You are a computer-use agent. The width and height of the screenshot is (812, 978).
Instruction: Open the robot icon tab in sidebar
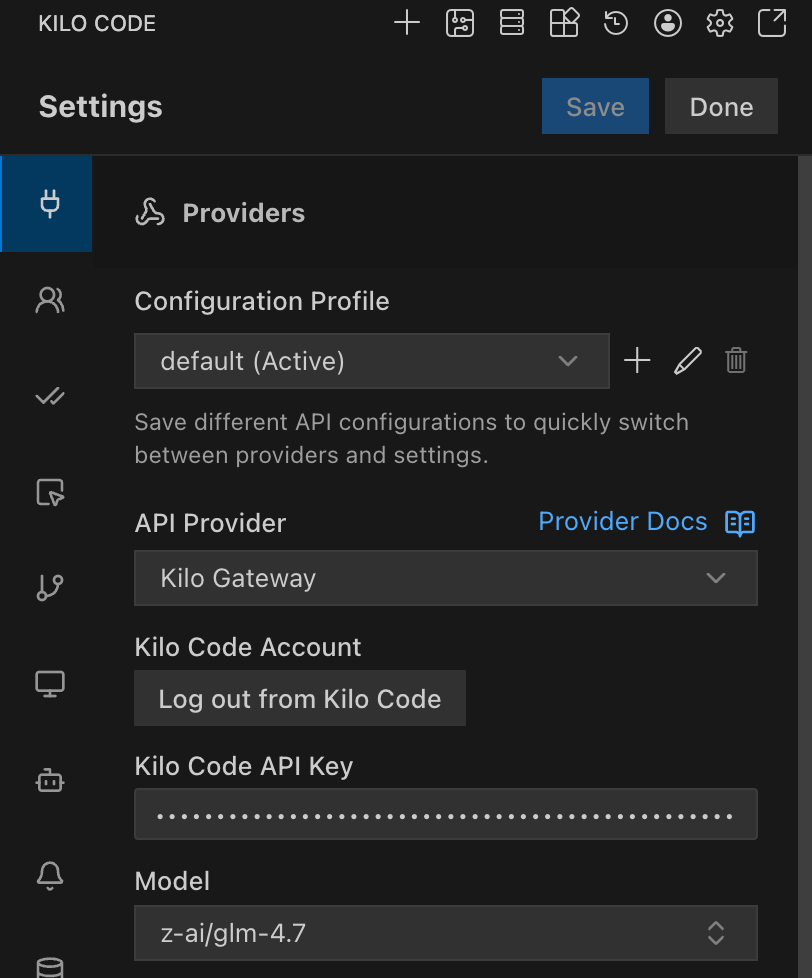pyautogui.click(x=50, y=780)
